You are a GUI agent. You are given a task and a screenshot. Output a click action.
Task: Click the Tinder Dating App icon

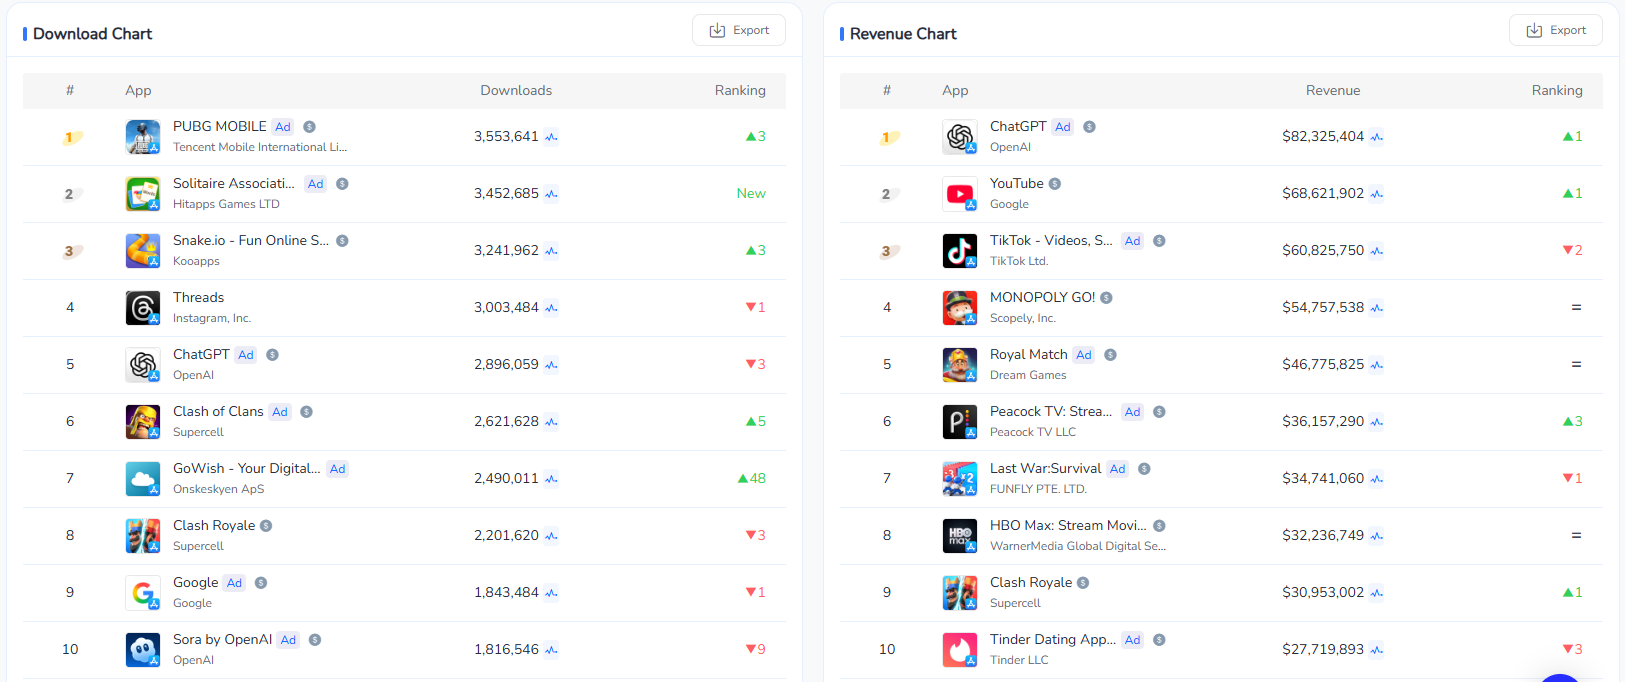tap(959, 650)
